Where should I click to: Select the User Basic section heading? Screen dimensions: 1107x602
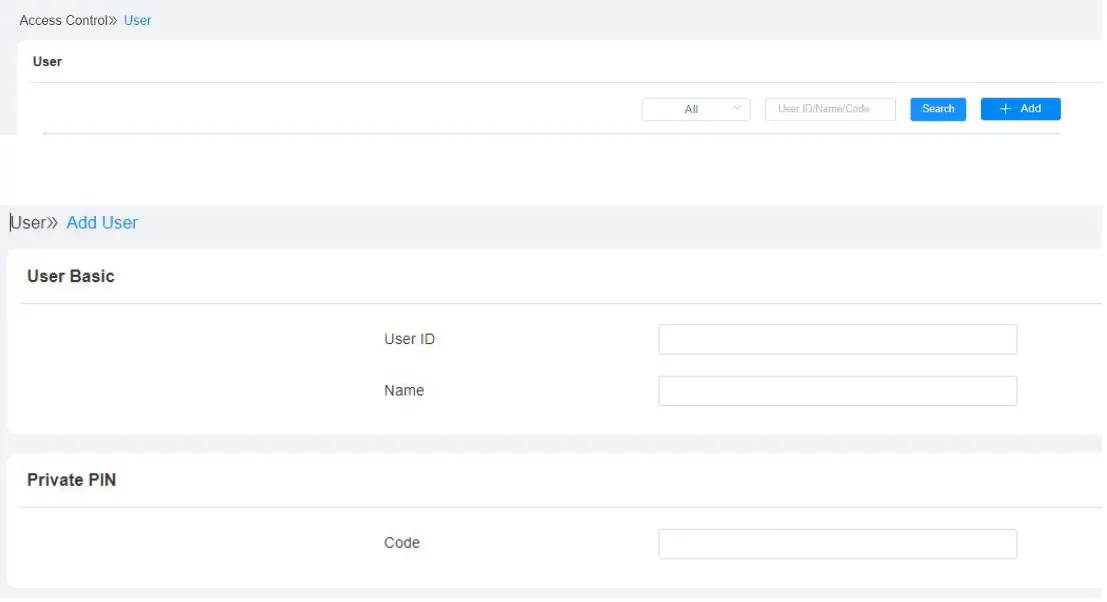71,277
